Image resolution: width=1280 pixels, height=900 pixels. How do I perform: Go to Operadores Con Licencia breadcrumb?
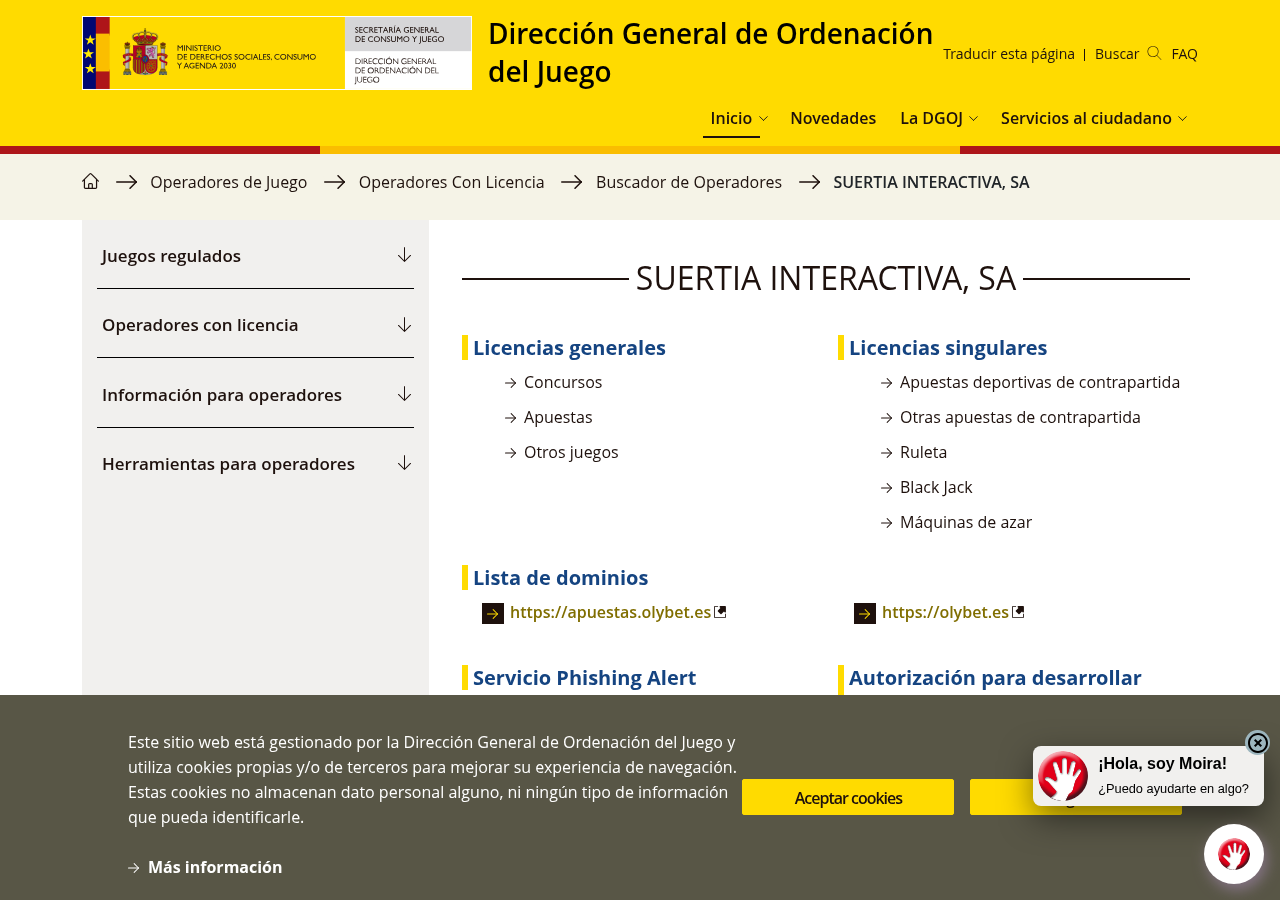point(452,182)
